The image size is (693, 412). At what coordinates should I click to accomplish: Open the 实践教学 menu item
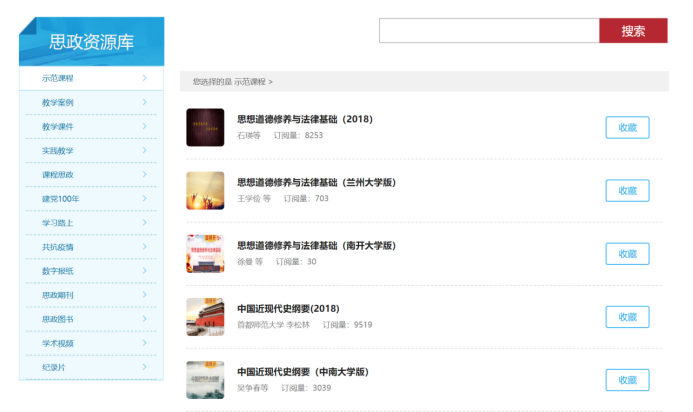pyautogui.click(x=91, y=151)
